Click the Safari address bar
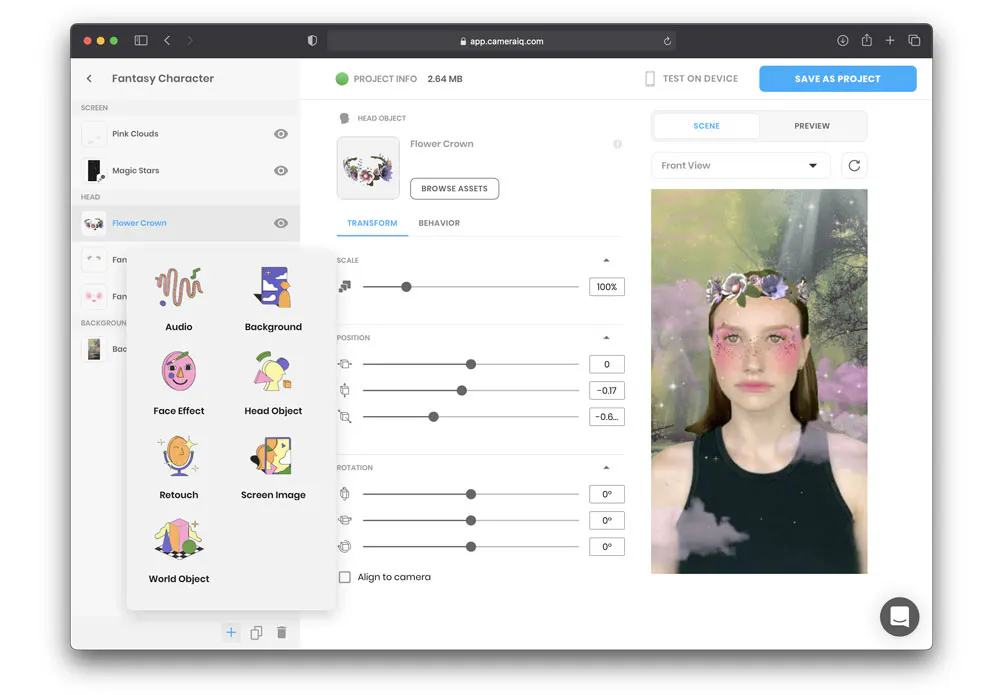This screenshot has height=695, width=1003. tap(502, 41)
